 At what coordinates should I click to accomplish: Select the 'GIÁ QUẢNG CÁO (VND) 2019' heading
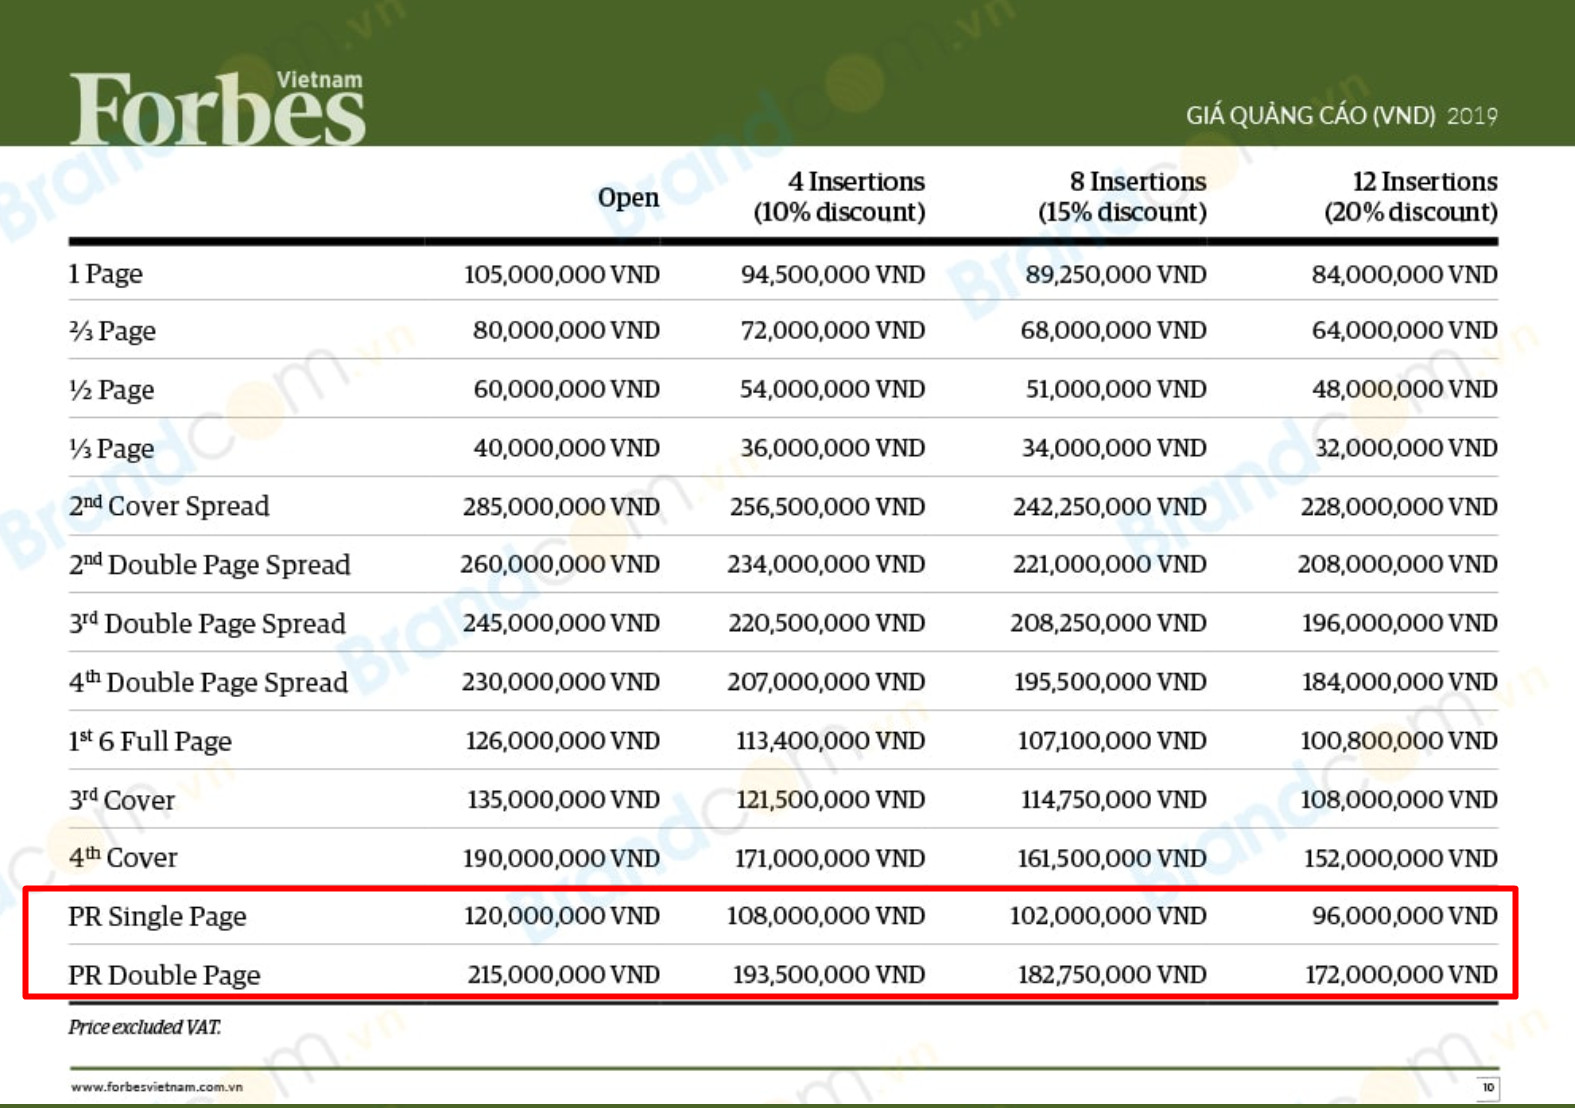click(1341, 116)
